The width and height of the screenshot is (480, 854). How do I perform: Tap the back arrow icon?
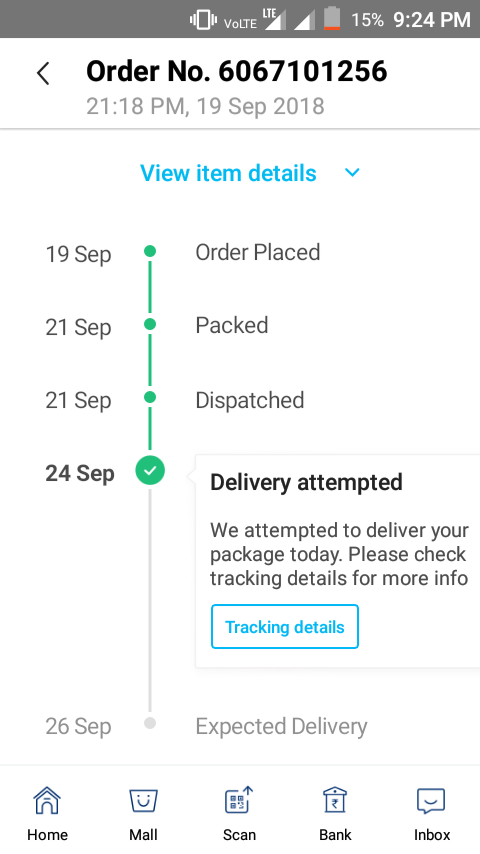(x=43, y=74)
